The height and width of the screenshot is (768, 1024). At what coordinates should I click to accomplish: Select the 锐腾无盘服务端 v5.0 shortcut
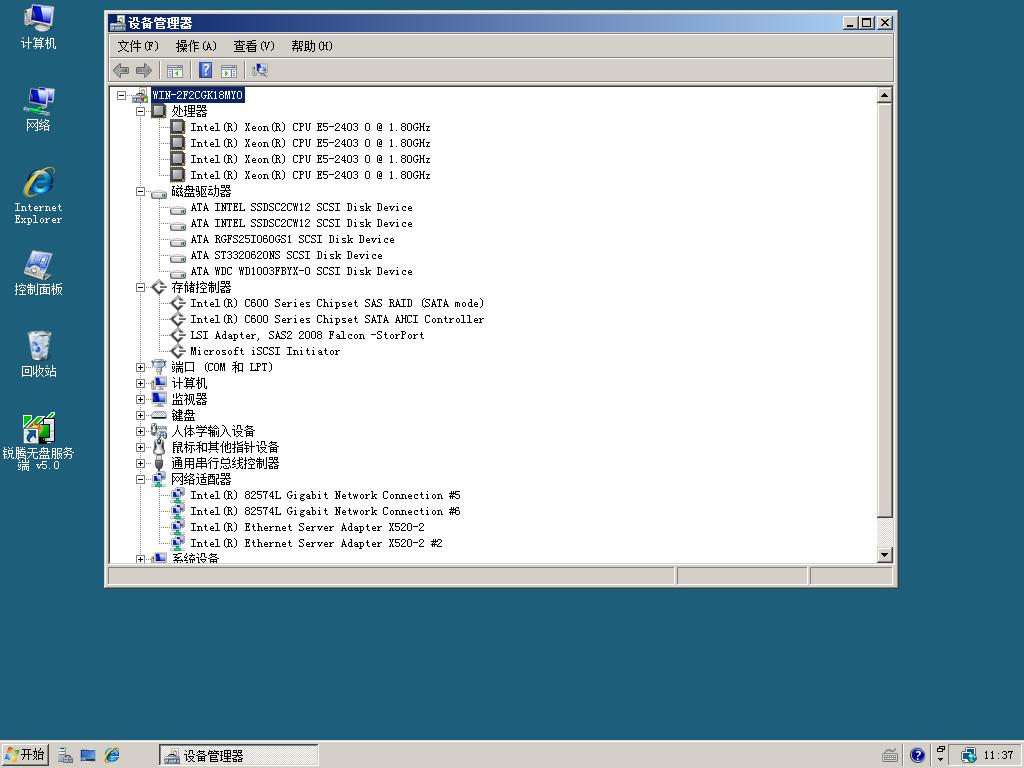[x=39, y=441]
